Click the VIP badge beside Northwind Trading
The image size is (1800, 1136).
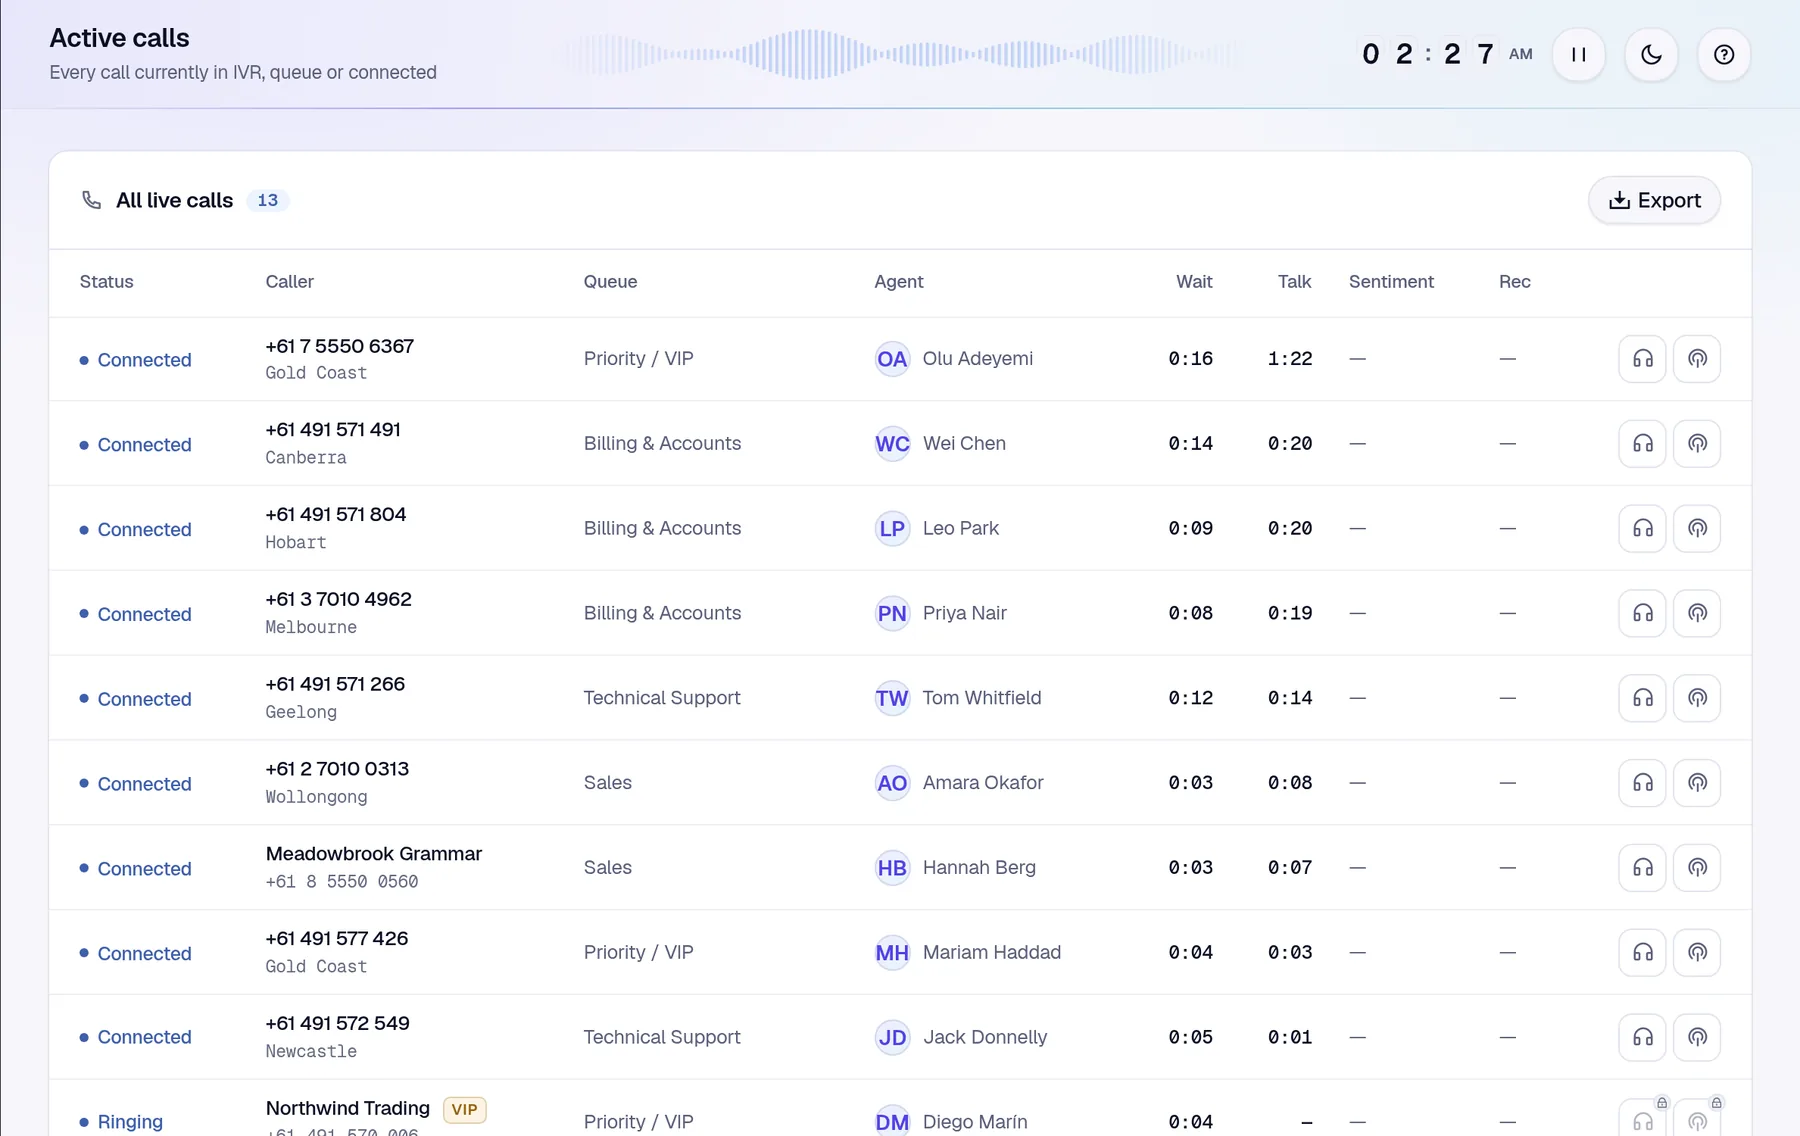[464, 1109]
